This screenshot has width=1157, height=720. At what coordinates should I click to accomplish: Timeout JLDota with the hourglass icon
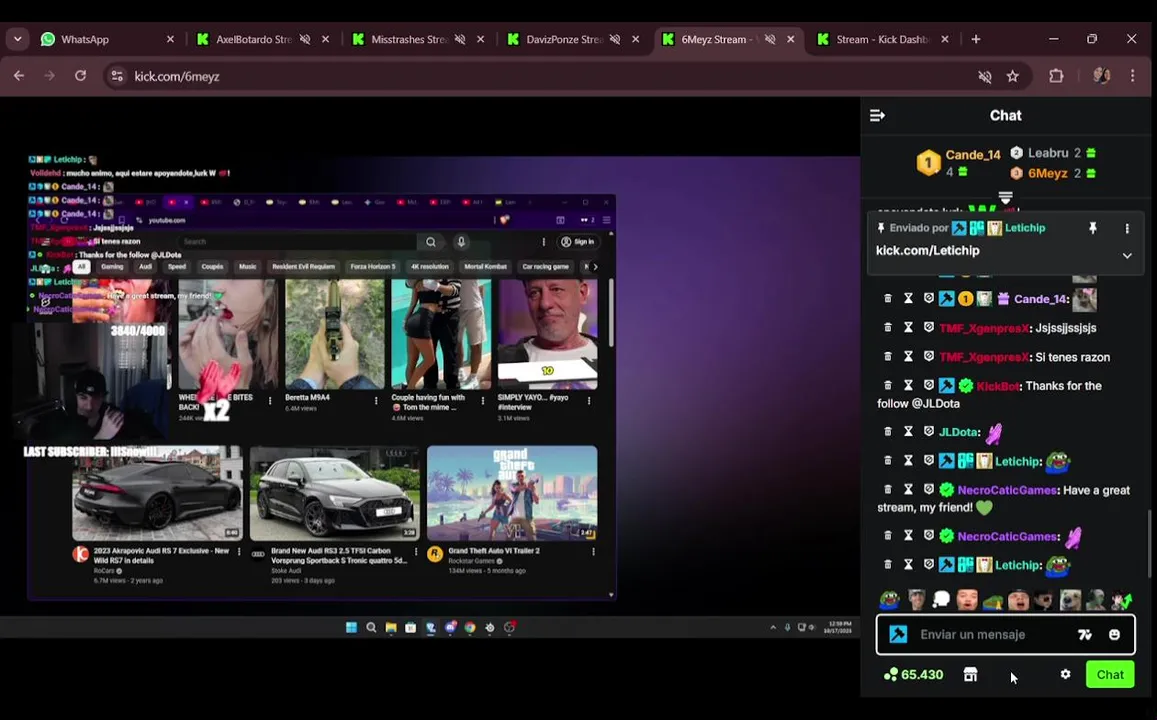click(x=908, y=432)
